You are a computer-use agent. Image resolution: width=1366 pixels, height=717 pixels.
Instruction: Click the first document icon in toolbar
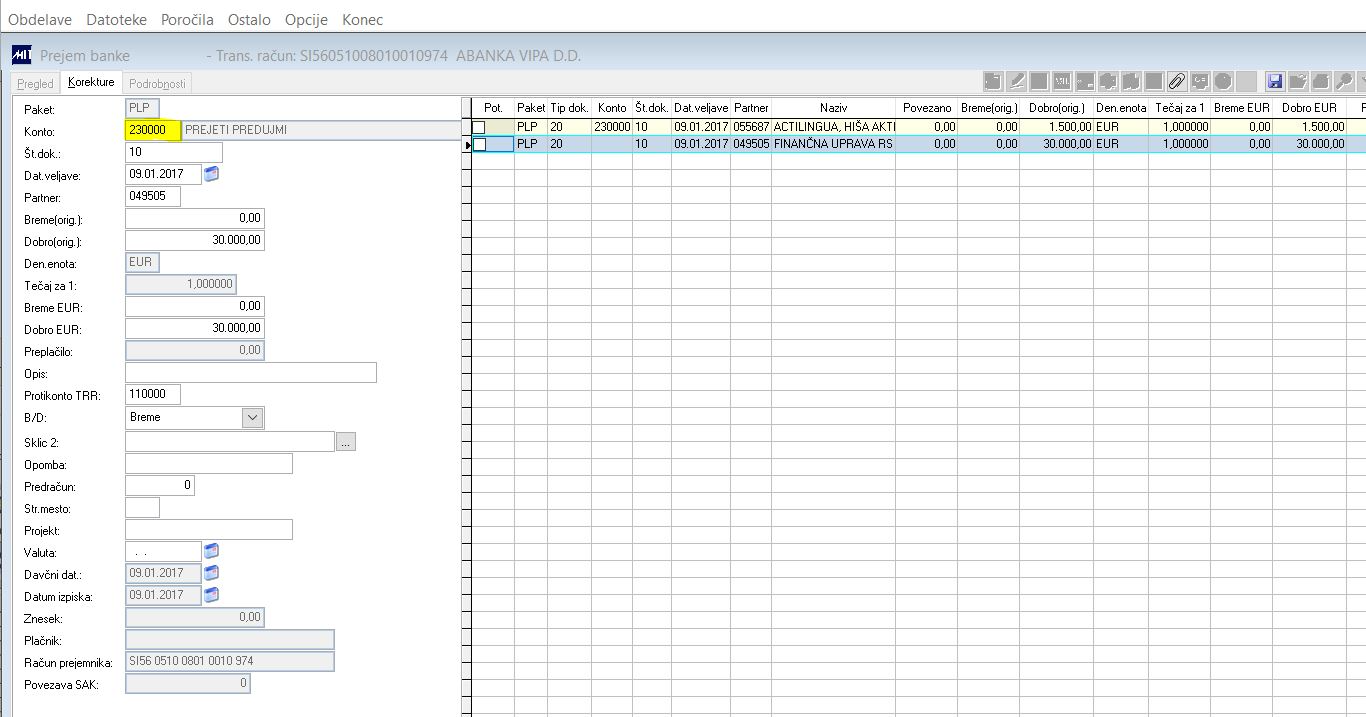pos(994,81)
